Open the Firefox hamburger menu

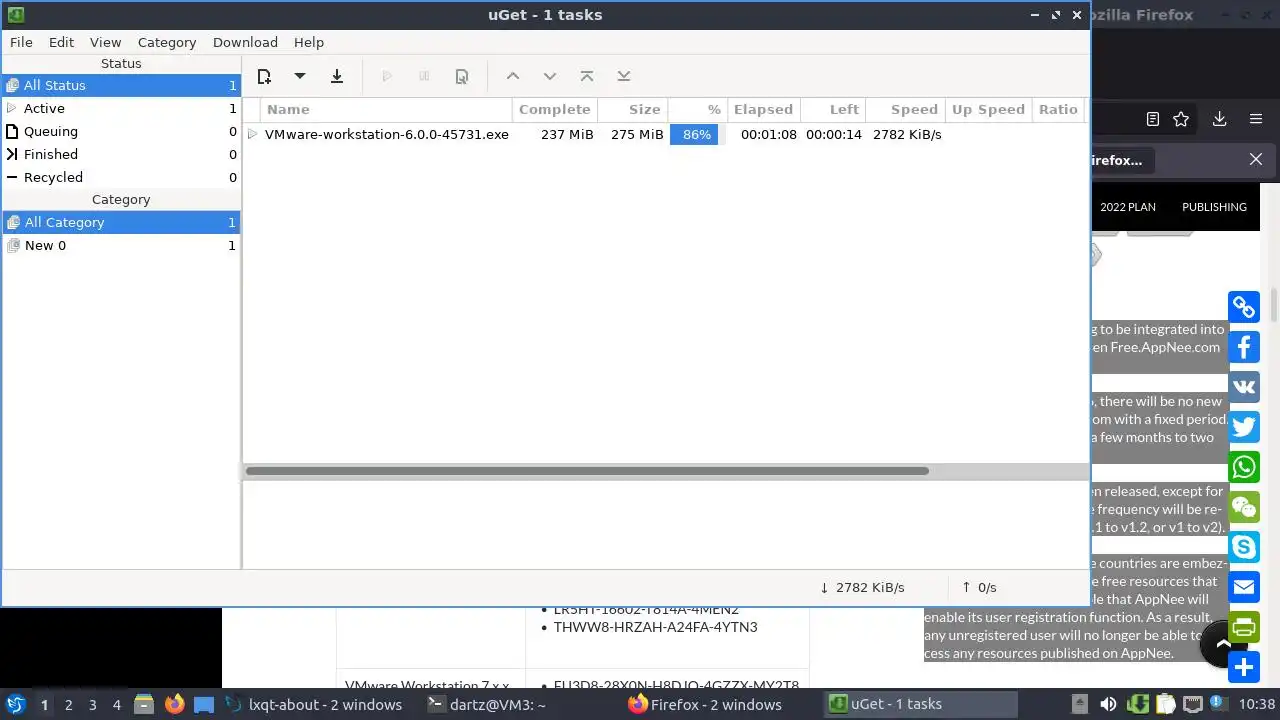(x=1256, y=119)
